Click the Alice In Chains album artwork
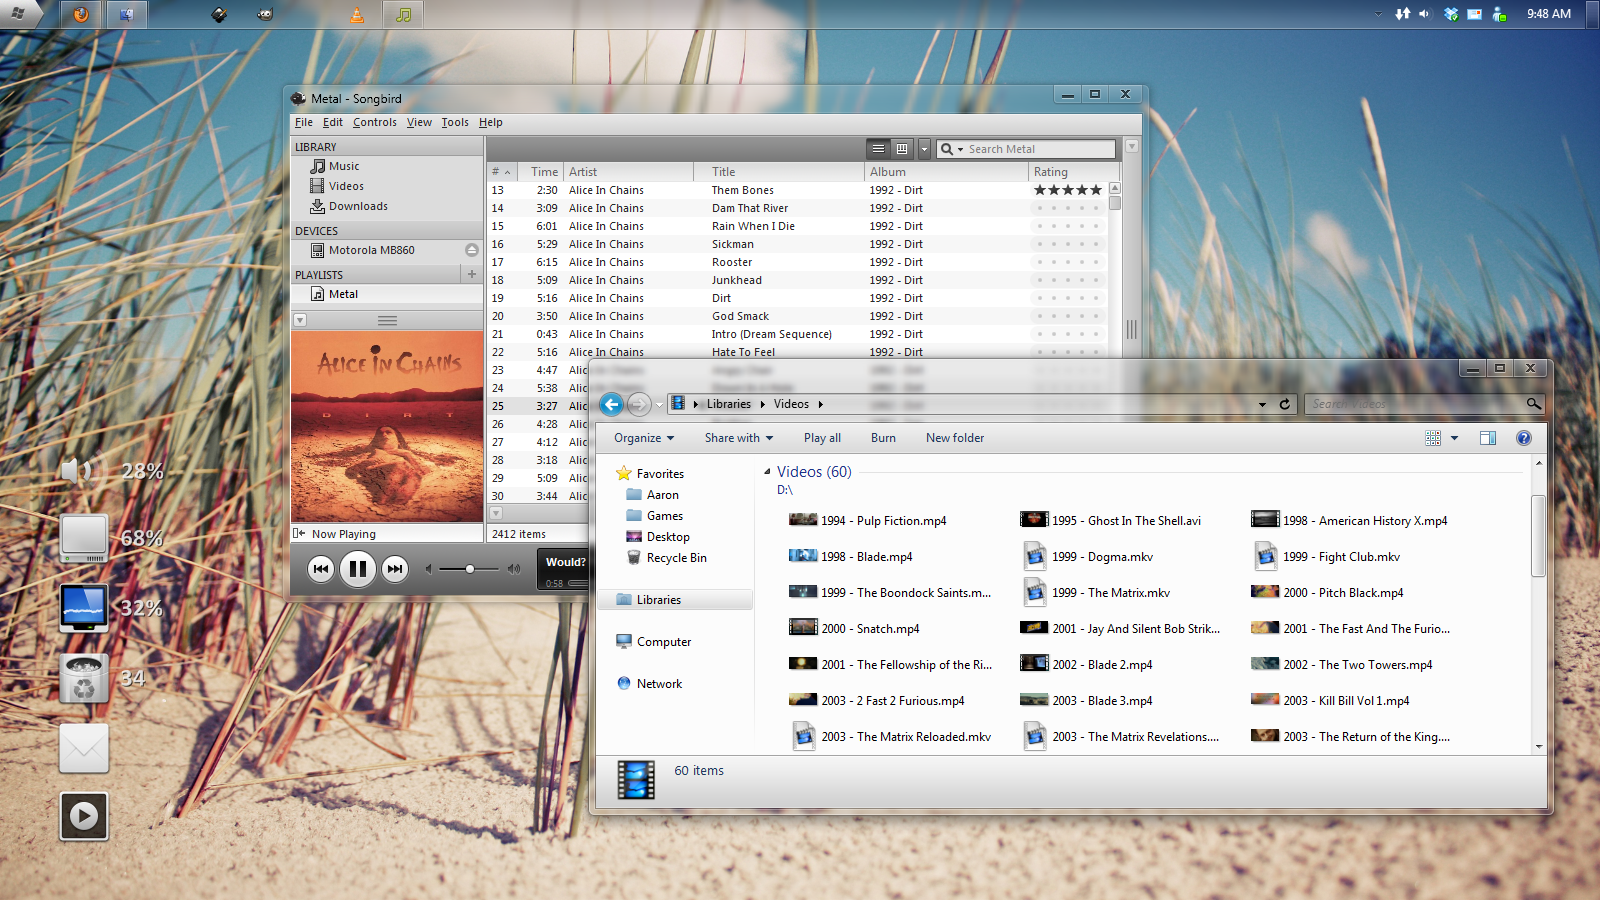Image resolution: width=1600 pixels, height=900 pixels. [x=387, y=427]
